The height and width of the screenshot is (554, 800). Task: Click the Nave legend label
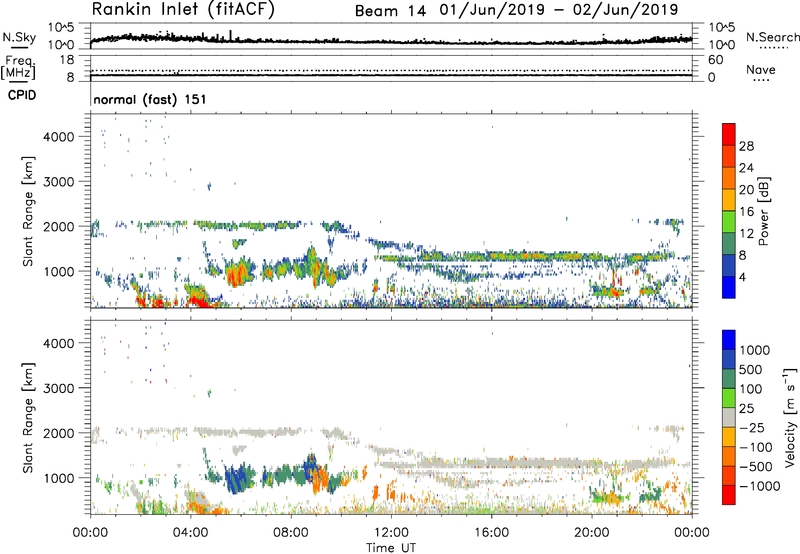pyautogui.click(x=761, y=69)
